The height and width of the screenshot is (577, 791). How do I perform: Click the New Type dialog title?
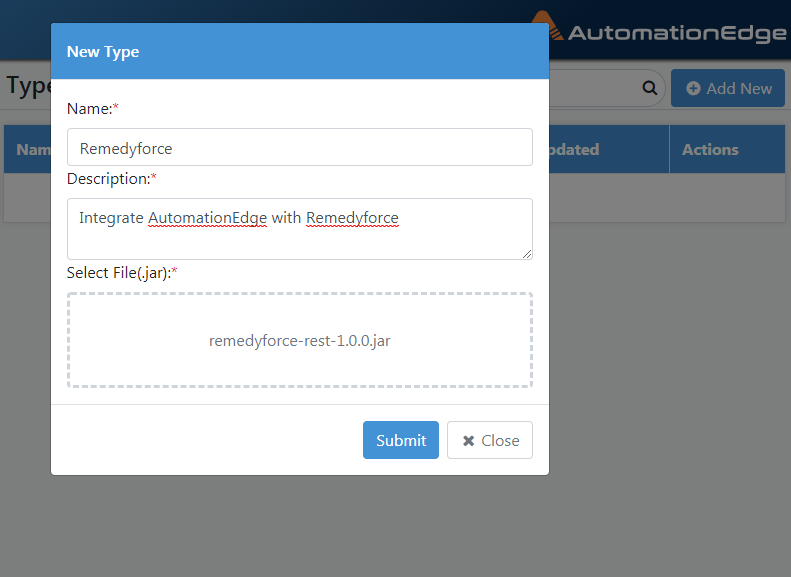point(103,52)
